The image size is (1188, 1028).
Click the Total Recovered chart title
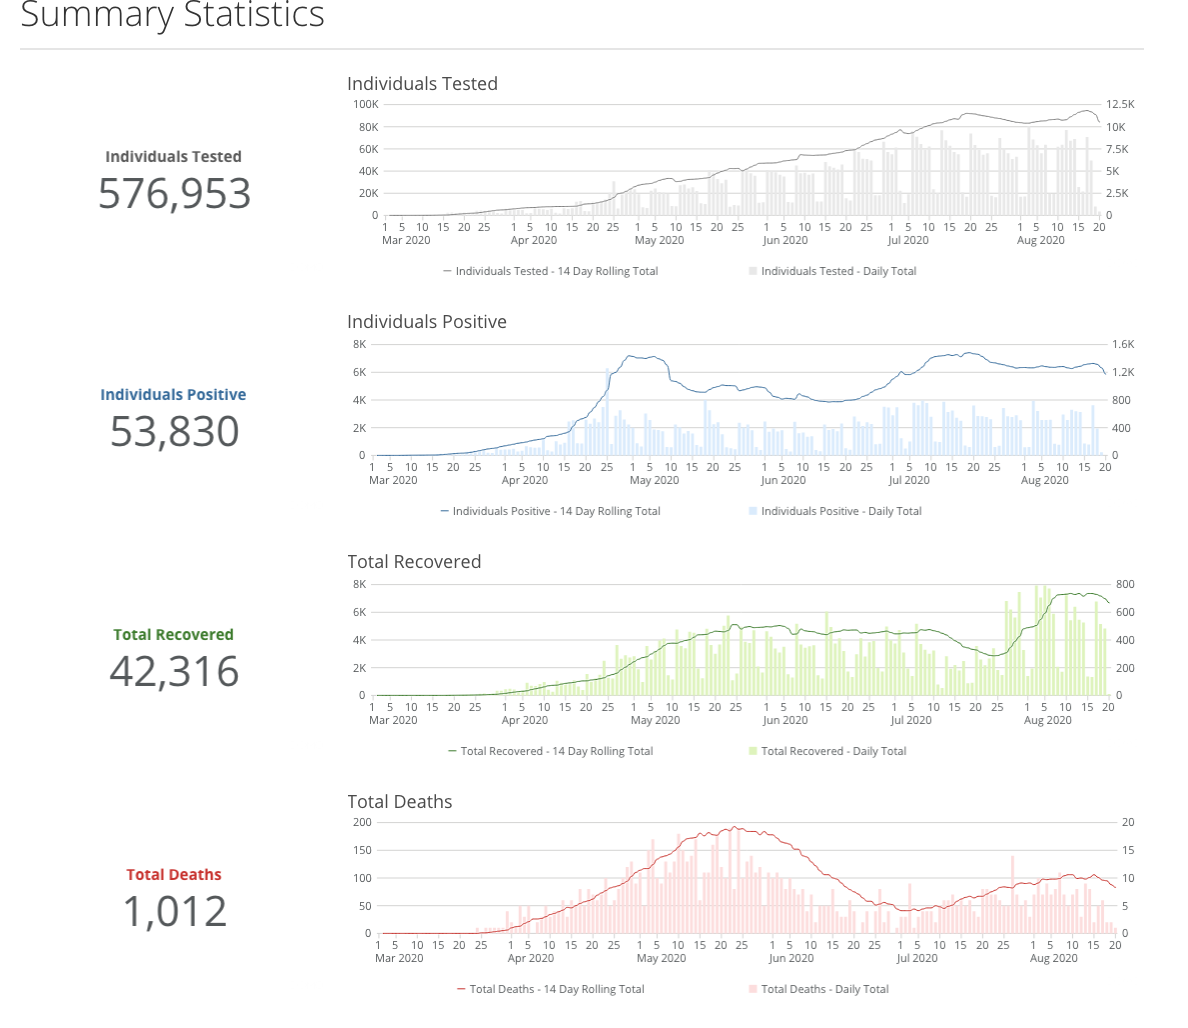414,562
